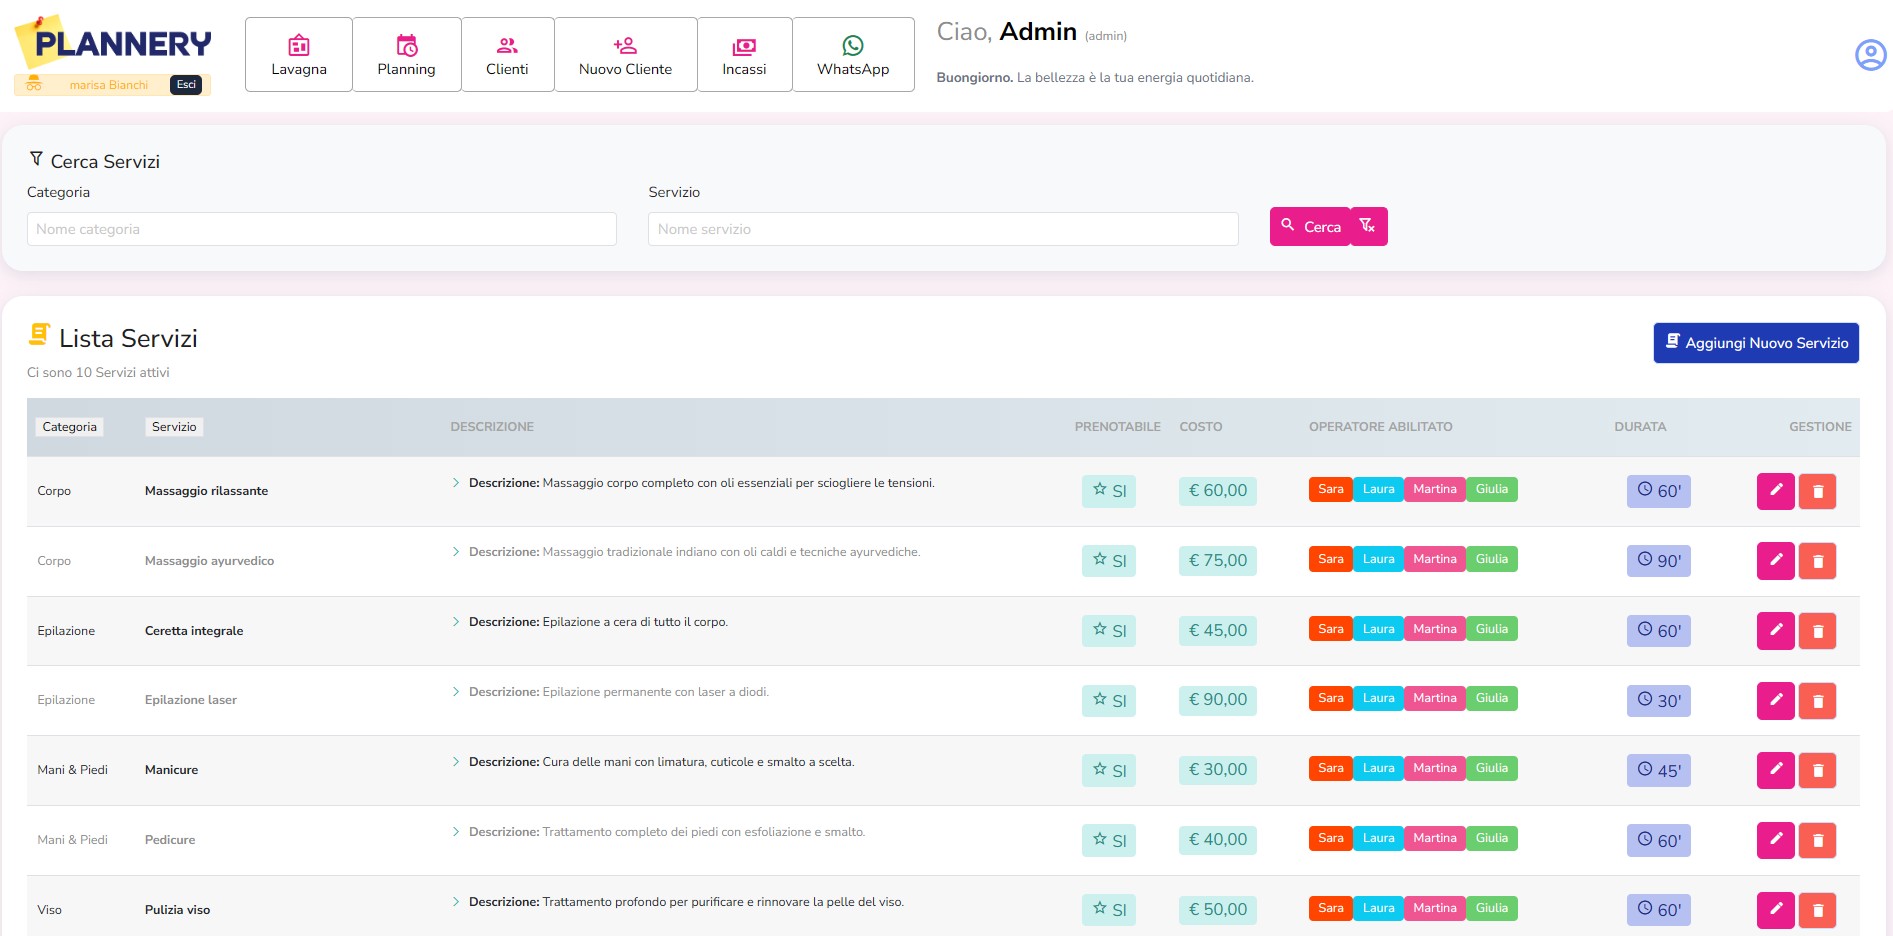Click the 60' duration badge for Massaggio rilassante

coord(1659,491)
